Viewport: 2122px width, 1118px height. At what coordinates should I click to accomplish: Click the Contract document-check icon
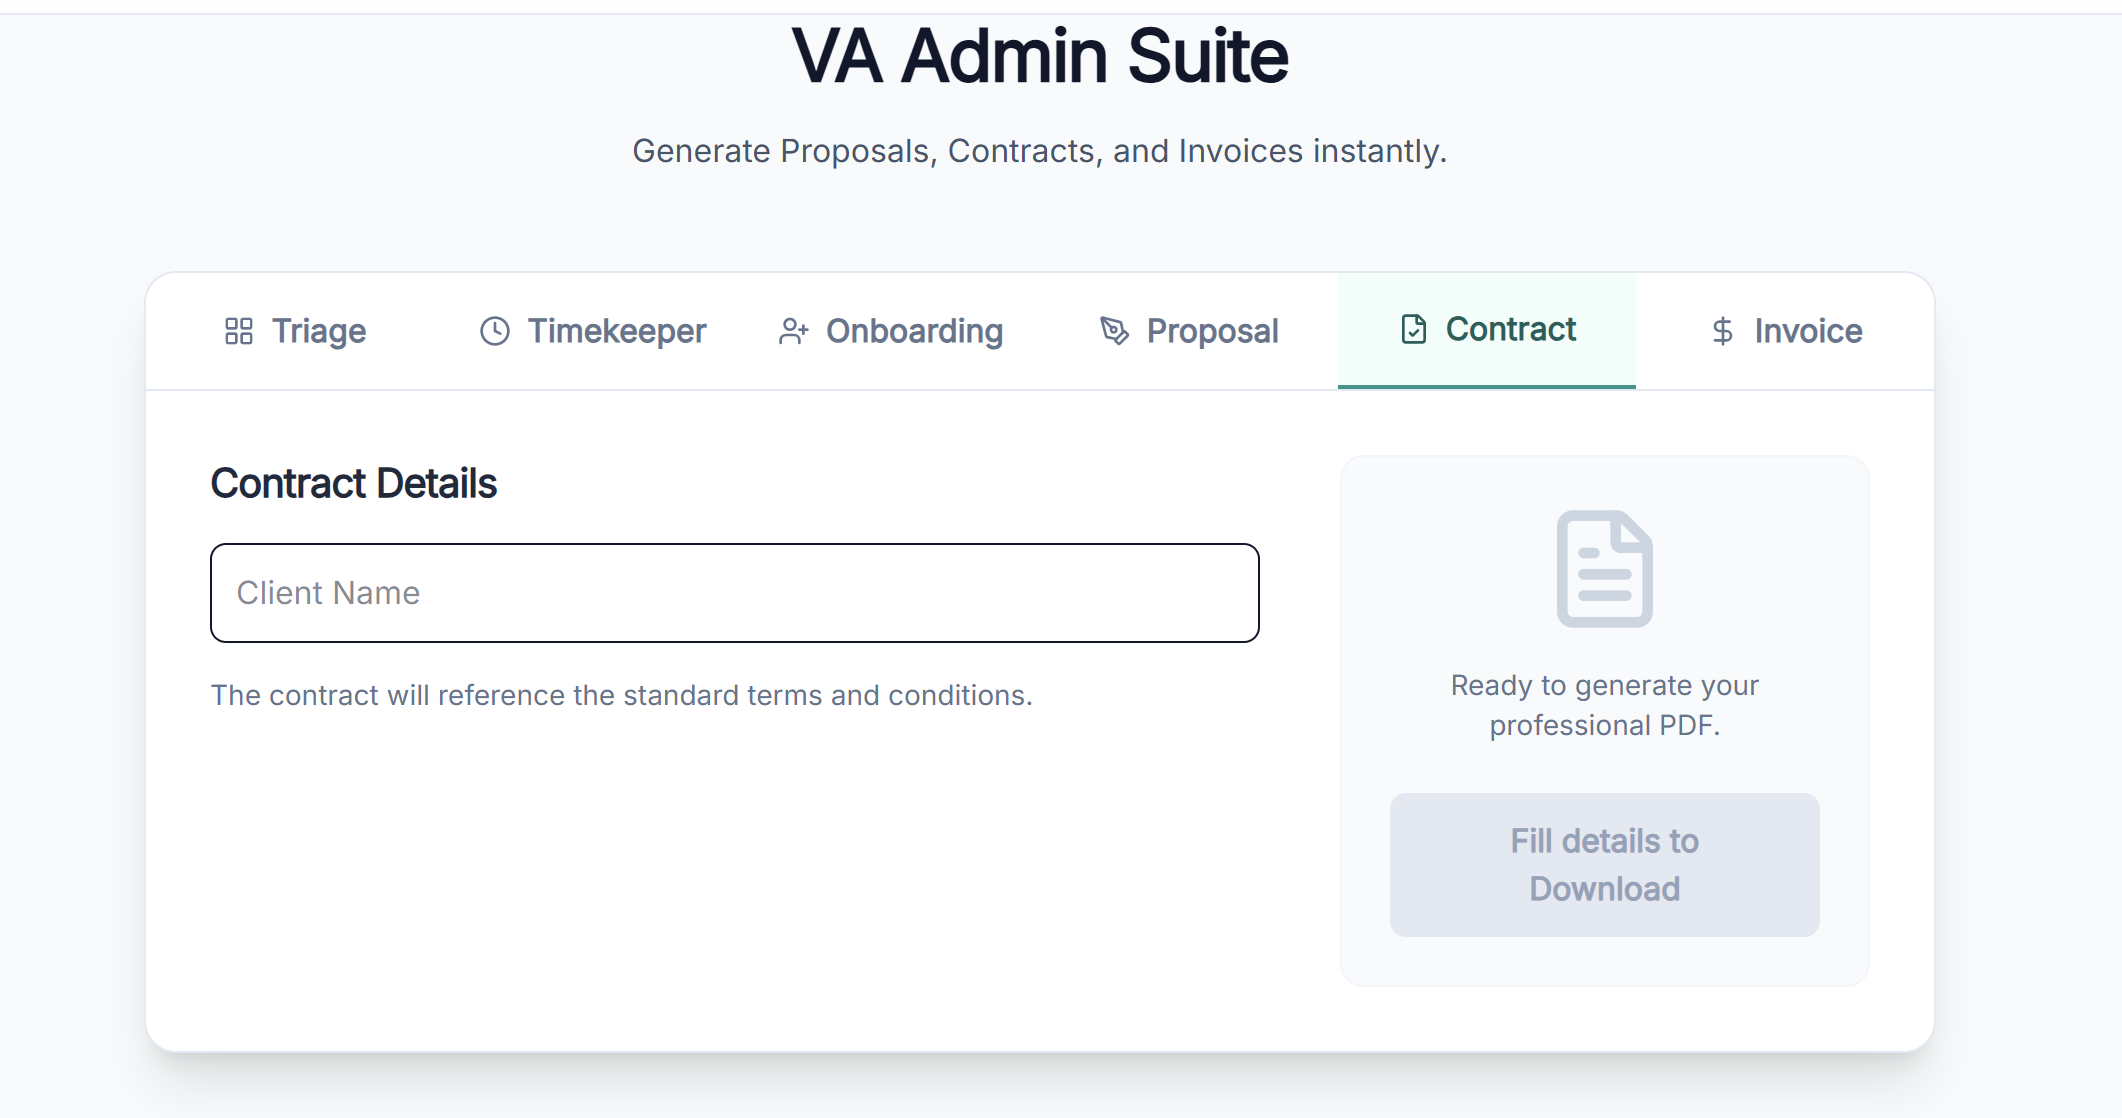point(1414,329)
